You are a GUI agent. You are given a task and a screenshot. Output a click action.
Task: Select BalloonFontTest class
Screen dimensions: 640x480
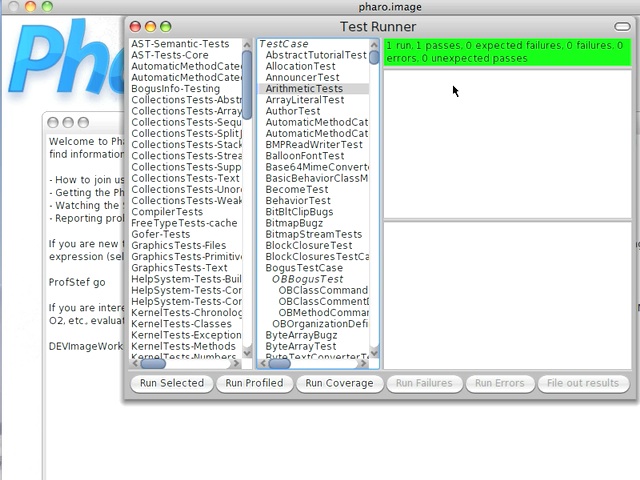click(x=305, y=156)
